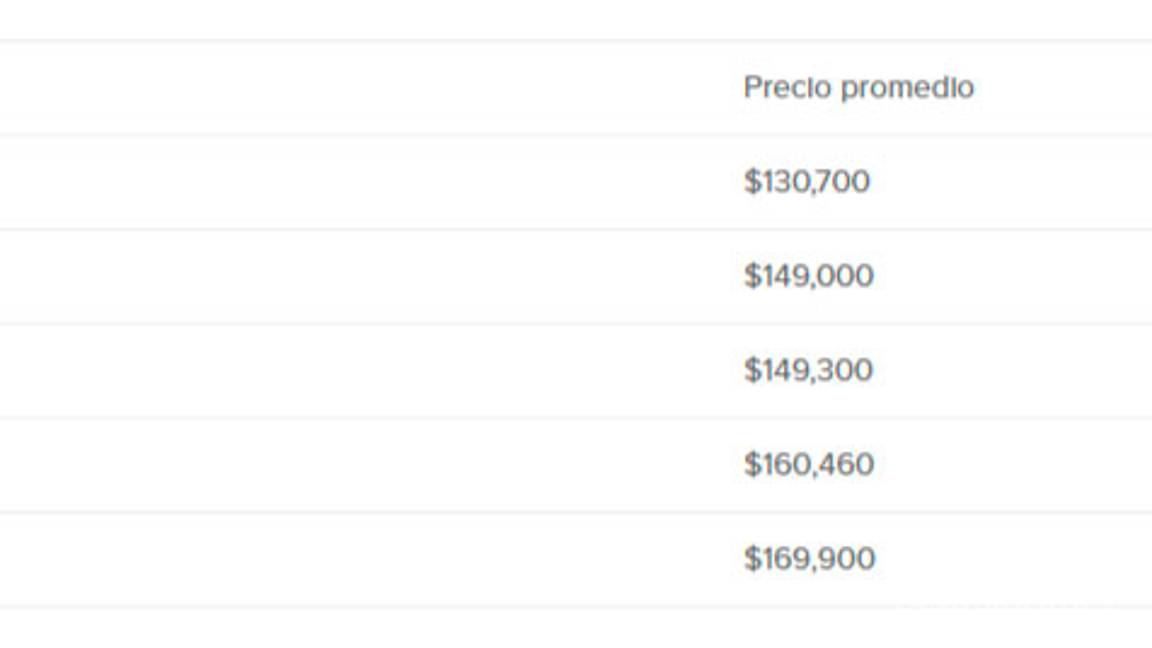Click the $149,300 average price value
The image size is (1152, 648).
point(808,370)
